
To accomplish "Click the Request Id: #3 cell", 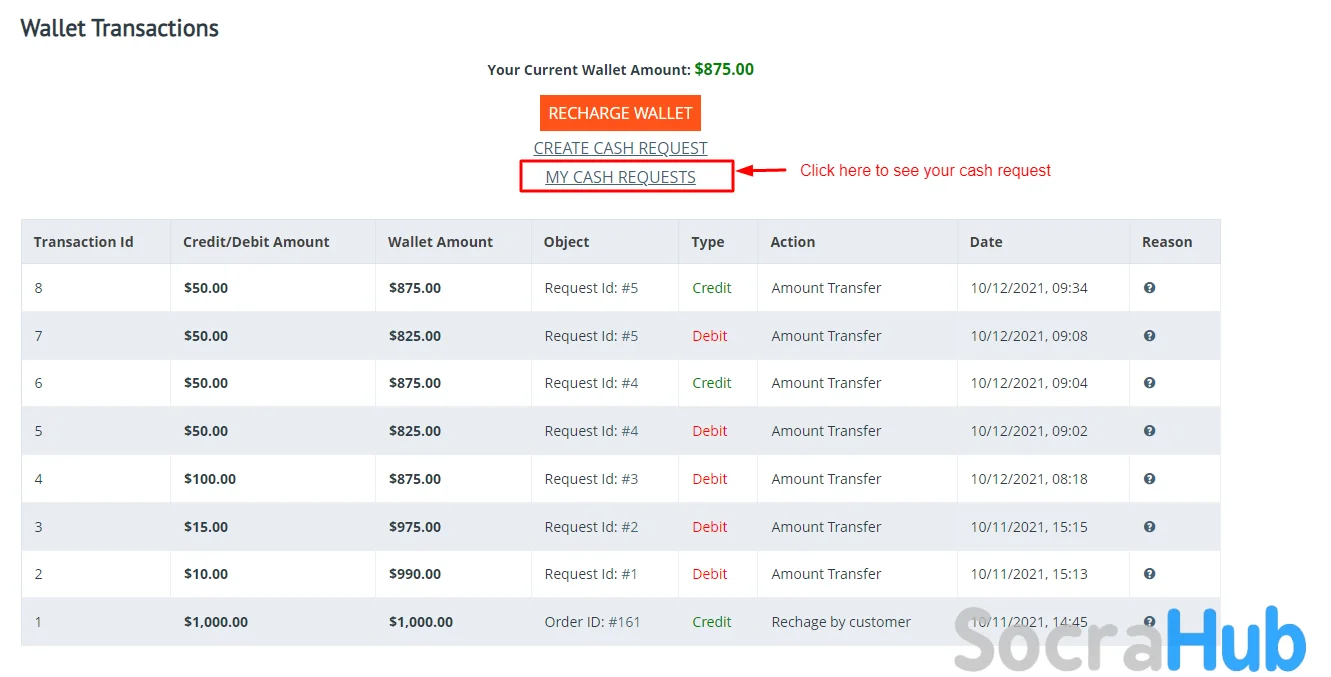I will pyautogui.click(x=591, y=479).
